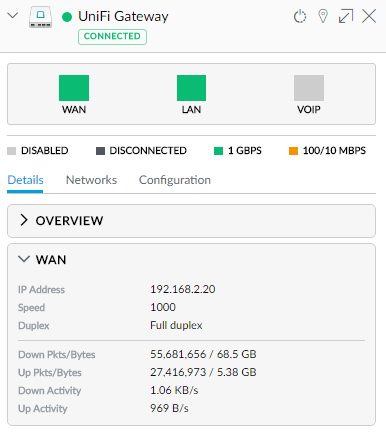Collapse panel using top-left chevron
Screen dimensions: 386x437
coord(13,16)
